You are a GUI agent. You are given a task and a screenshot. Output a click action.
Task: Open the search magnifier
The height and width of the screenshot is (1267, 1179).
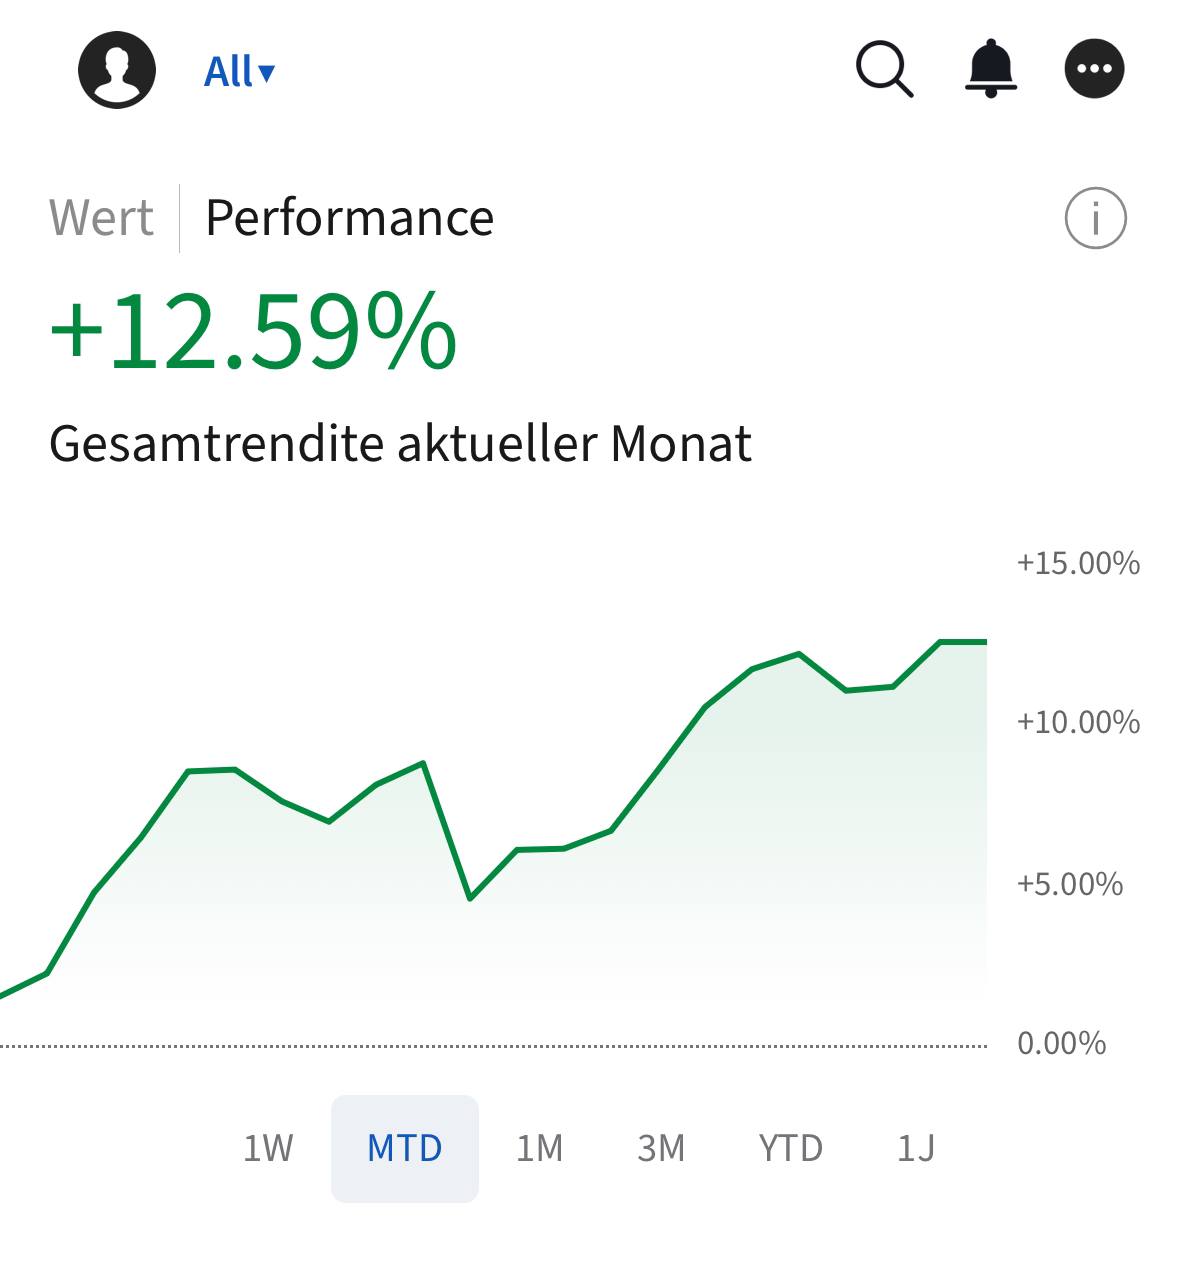point(885,70)
